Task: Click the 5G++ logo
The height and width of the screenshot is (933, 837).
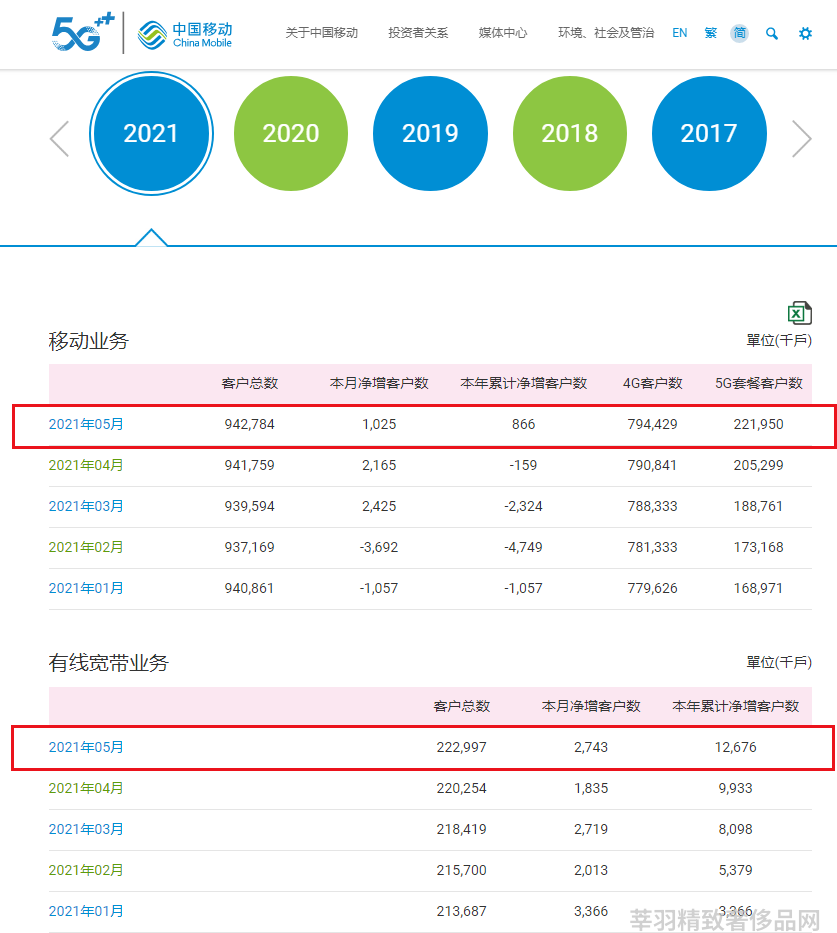Action: 83,33
